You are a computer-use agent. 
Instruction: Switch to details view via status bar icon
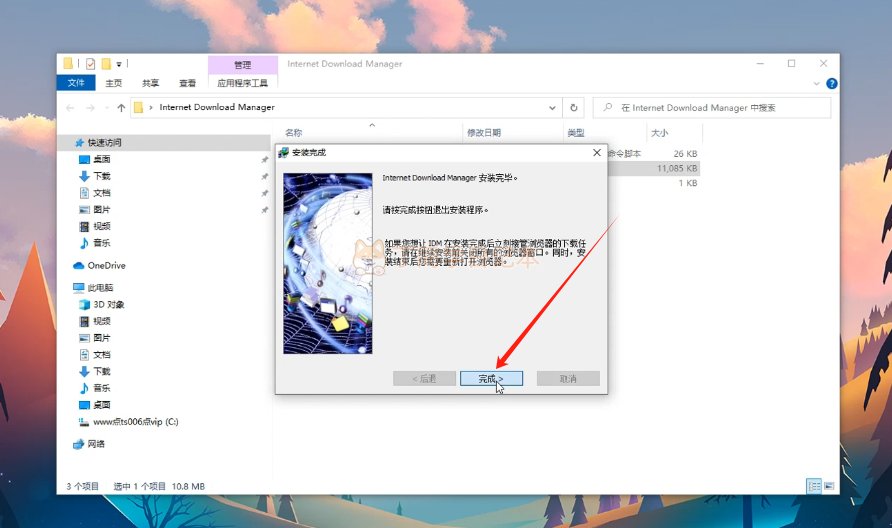[x=814, y=486]
